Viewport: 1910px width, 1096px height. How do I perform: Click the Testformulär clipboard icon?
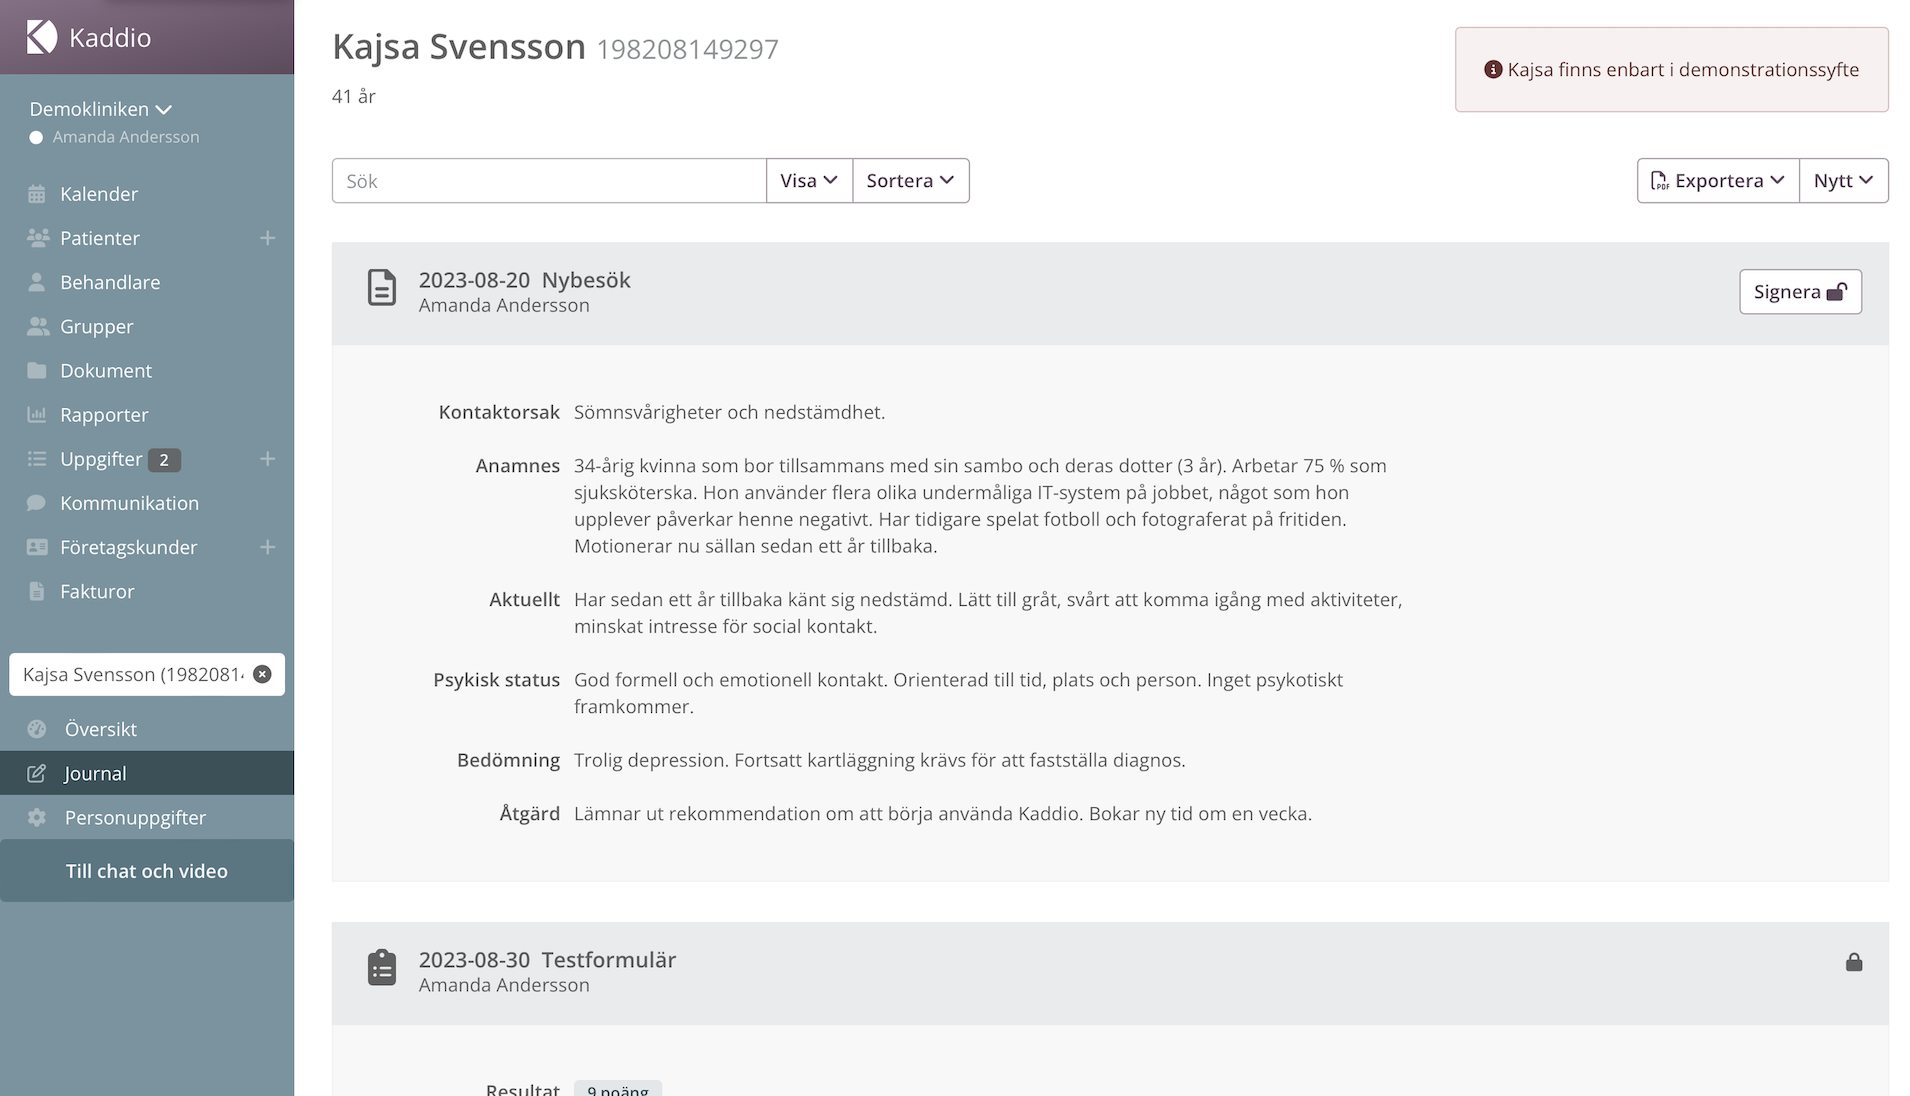tap(381, 968)
